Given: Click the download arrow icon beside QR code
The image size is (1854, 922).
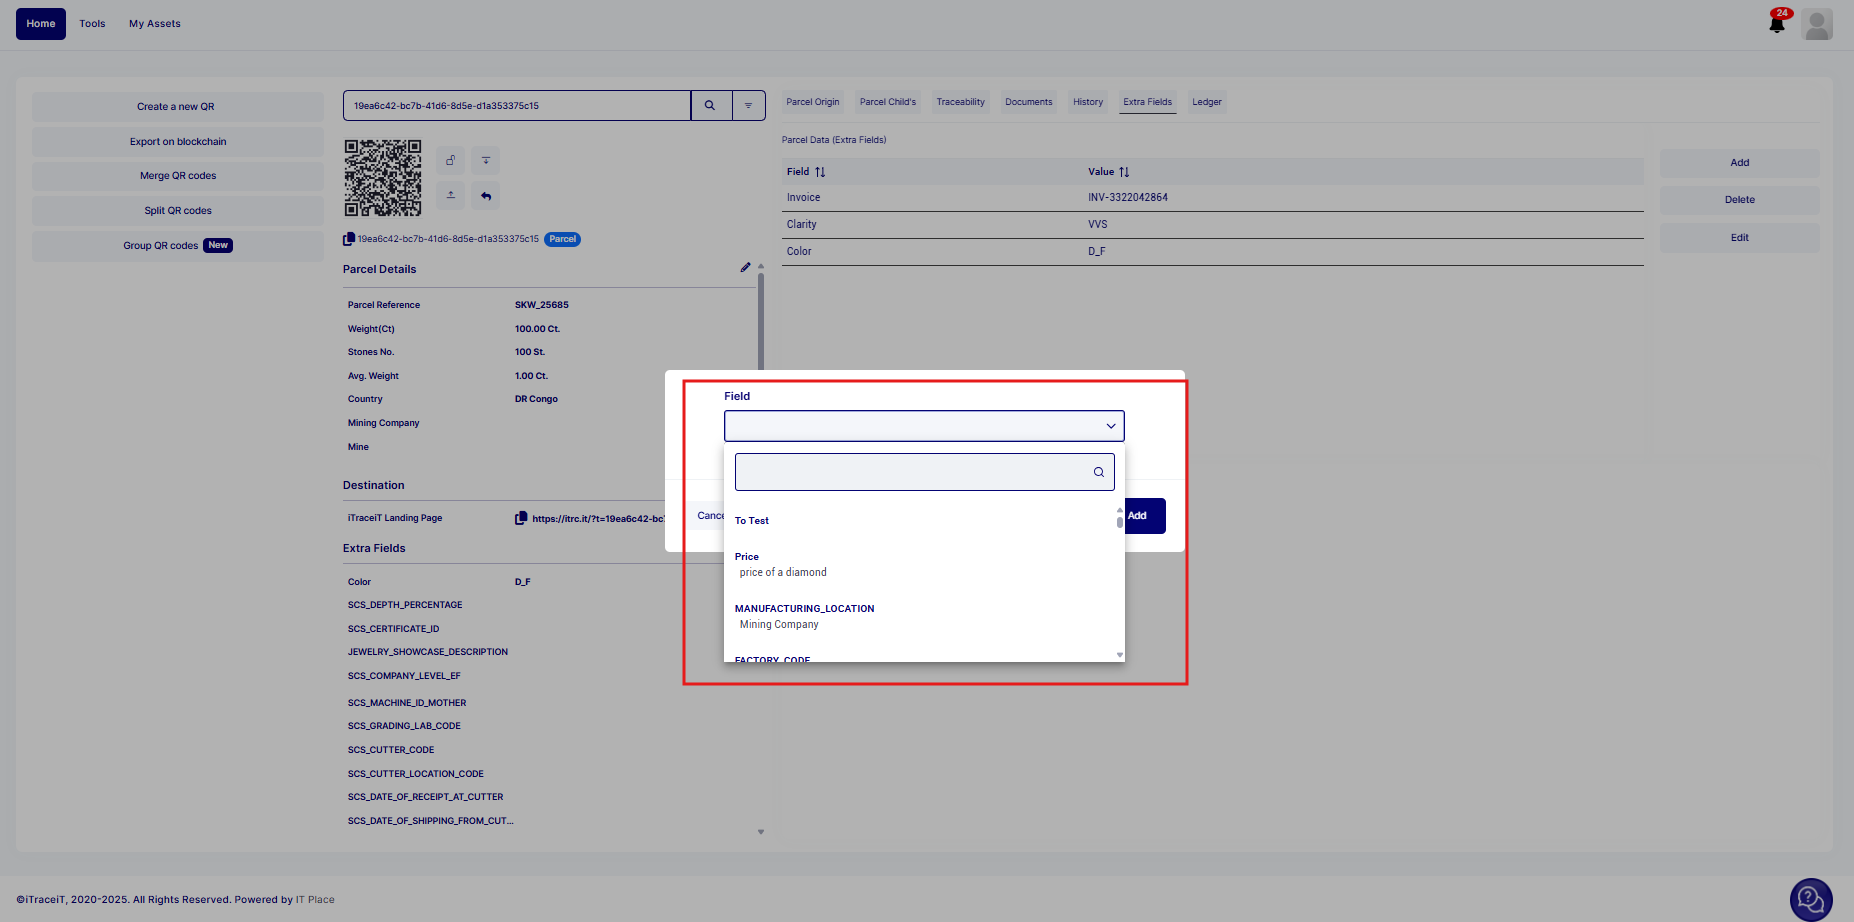Looking at the screenshot, I should 486,161.
